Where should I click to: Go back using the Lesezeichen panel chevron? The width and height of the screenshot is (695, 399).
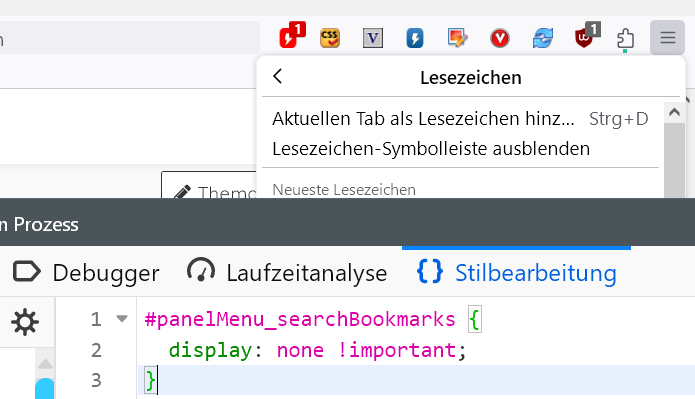coord(278,76)
